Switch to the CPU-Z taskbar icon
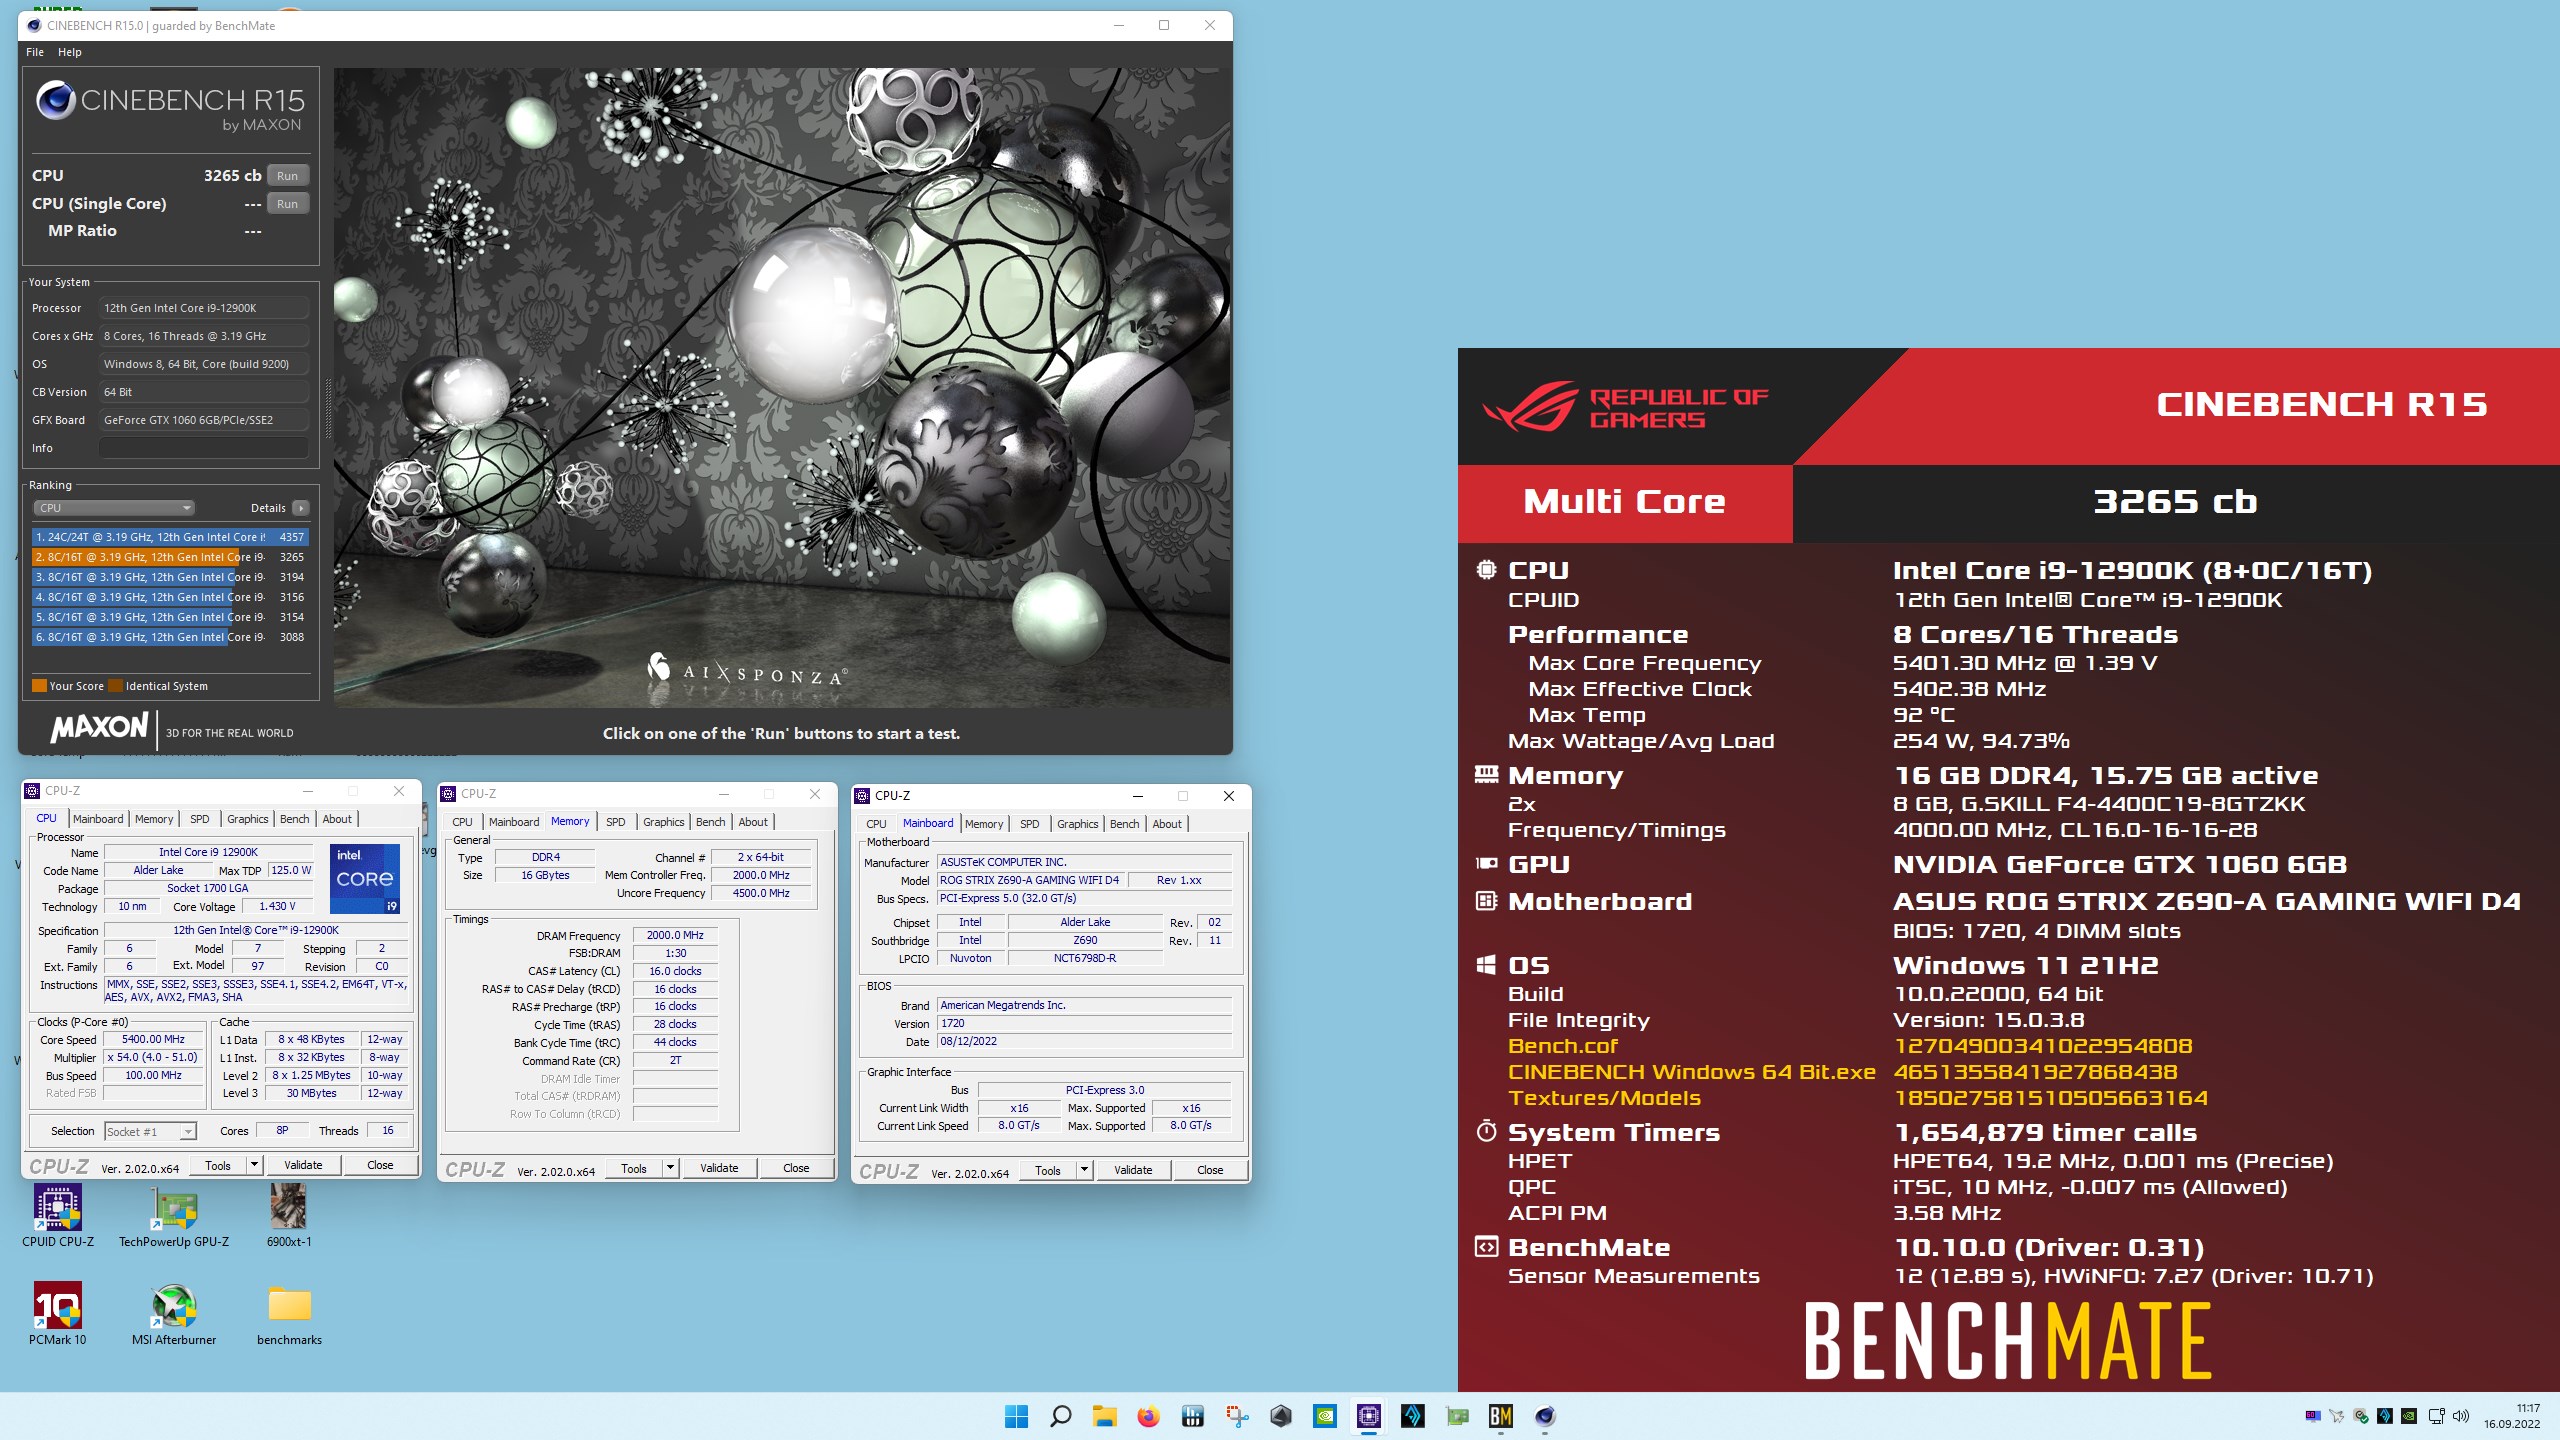The height and width of the screenshot is (1440, 2560). click(1369, 1416)
